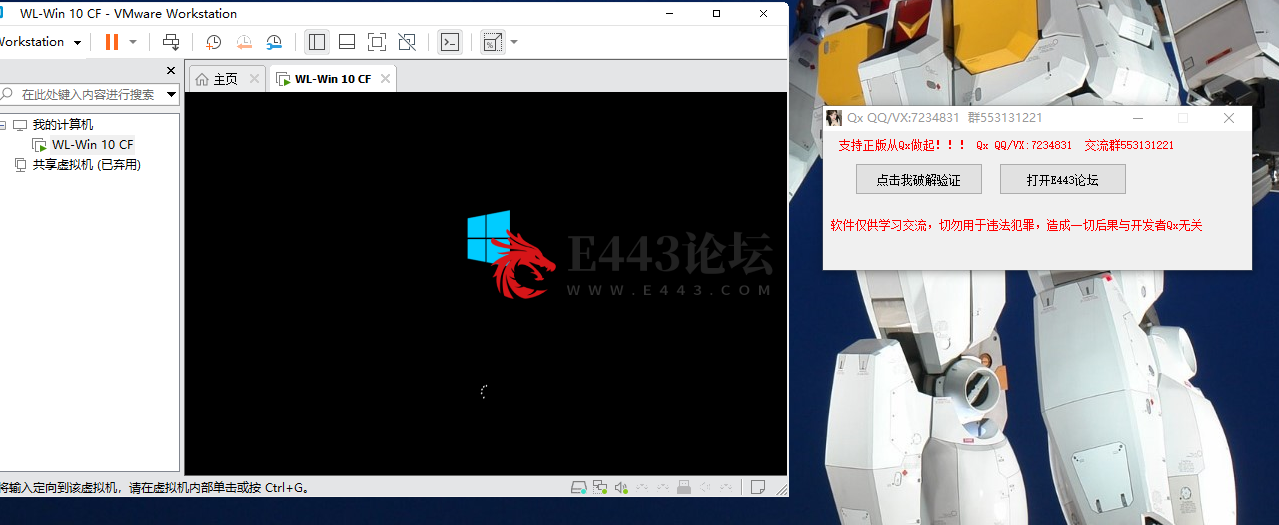
Task: Toggle the library sidebar view
Action: [x=317, y=42]
